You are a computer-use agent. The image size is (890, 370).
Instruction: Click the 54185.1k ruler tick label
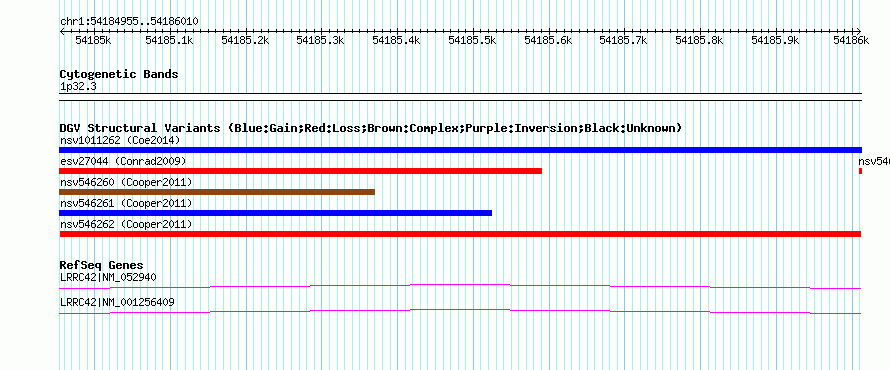point(169,40)
